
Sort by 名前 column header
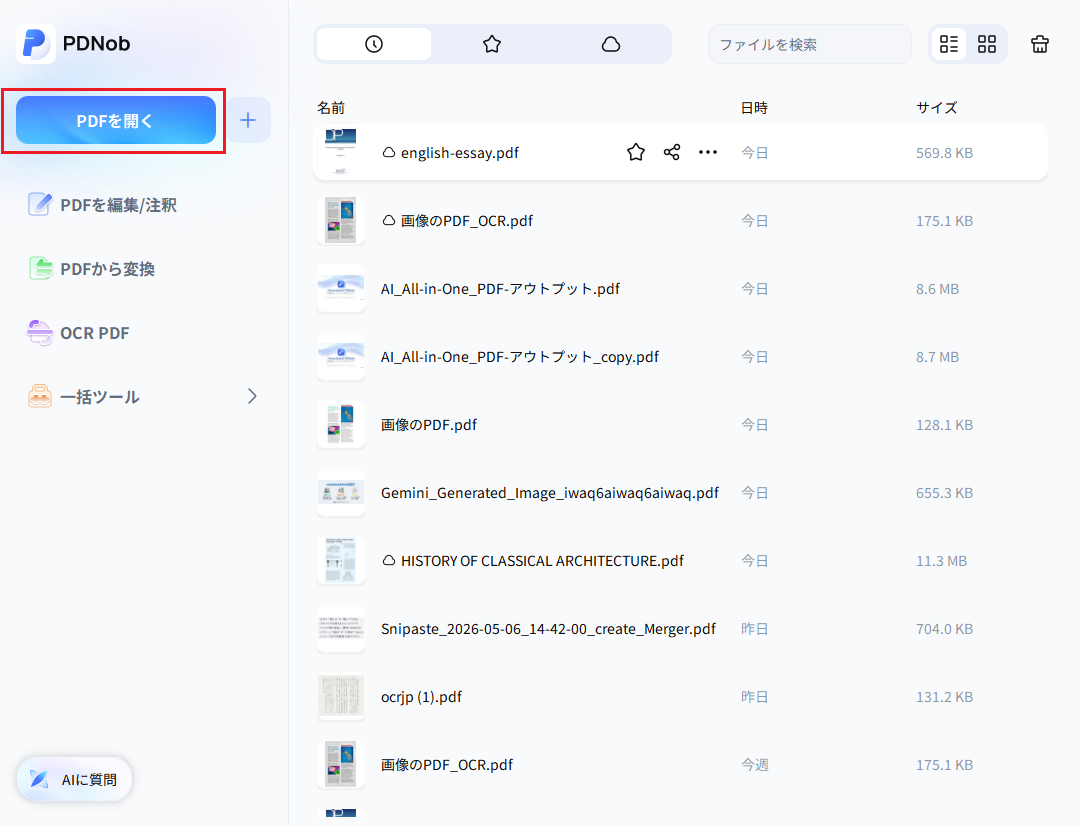331,107
